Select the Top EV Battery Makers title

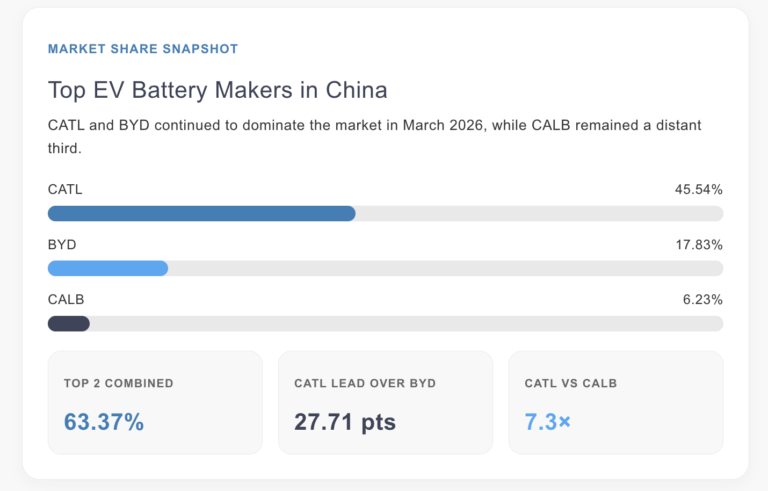click(217, 90)
